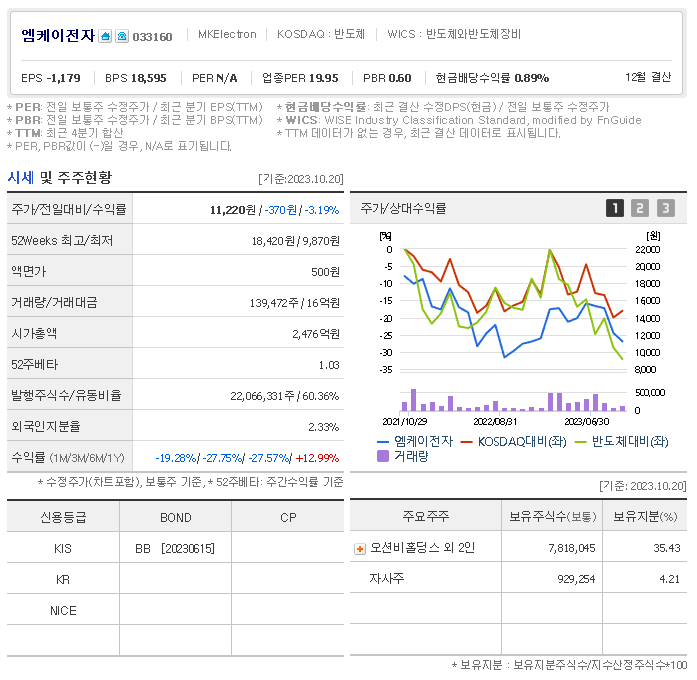Select the 주요주주 column header

[x=425, y=516]
